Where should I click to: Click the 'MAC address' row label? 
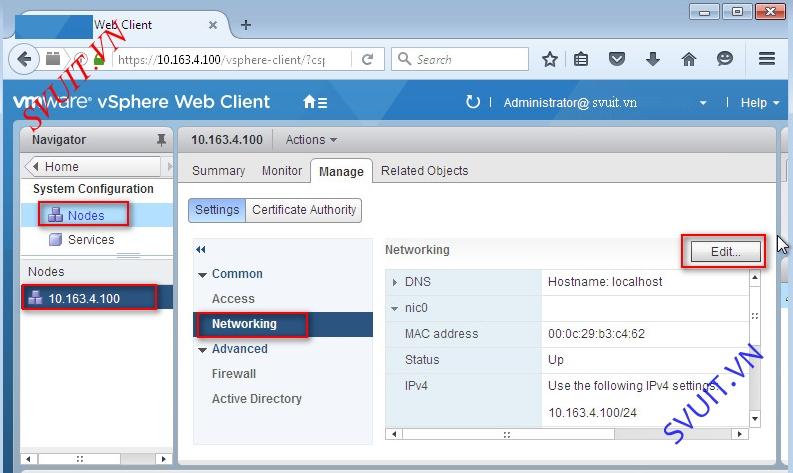(x=441, y=334)
